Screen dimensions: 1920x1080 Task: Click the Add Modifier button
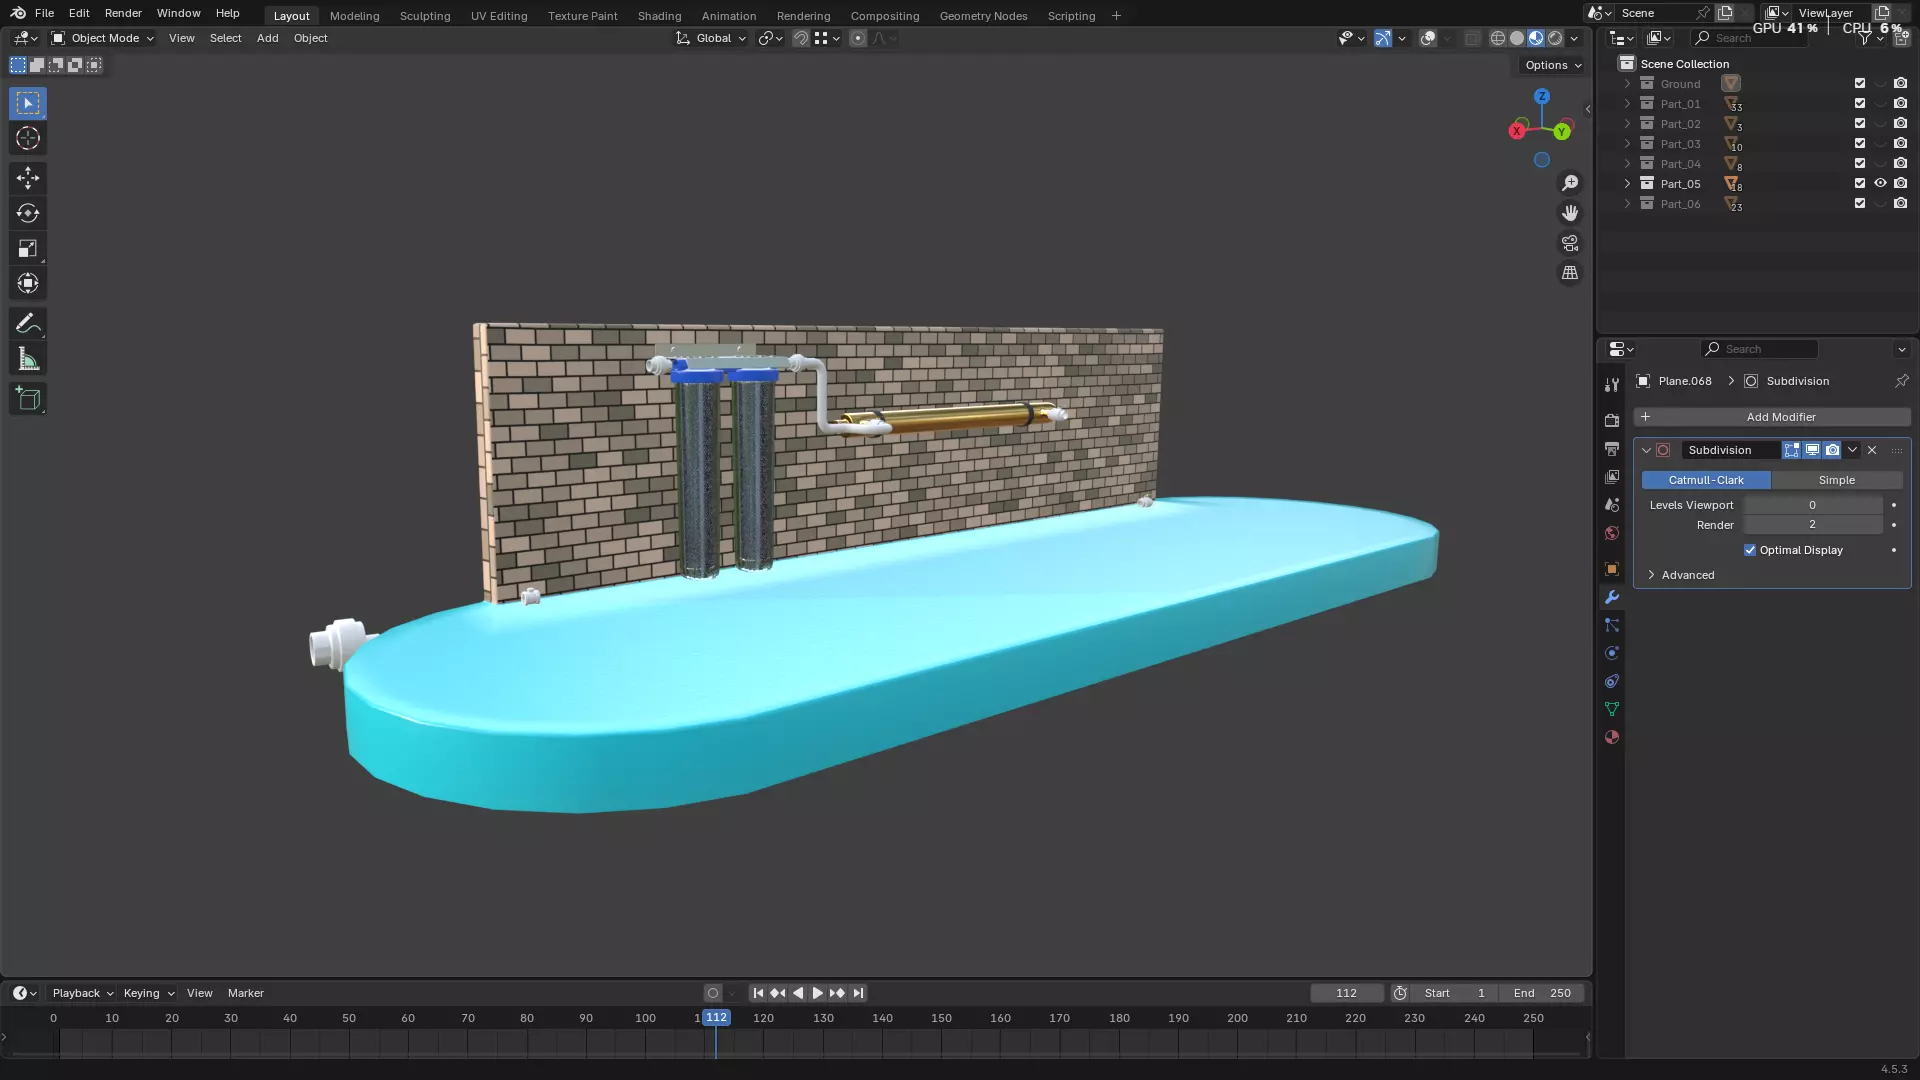pos(1772,417)
